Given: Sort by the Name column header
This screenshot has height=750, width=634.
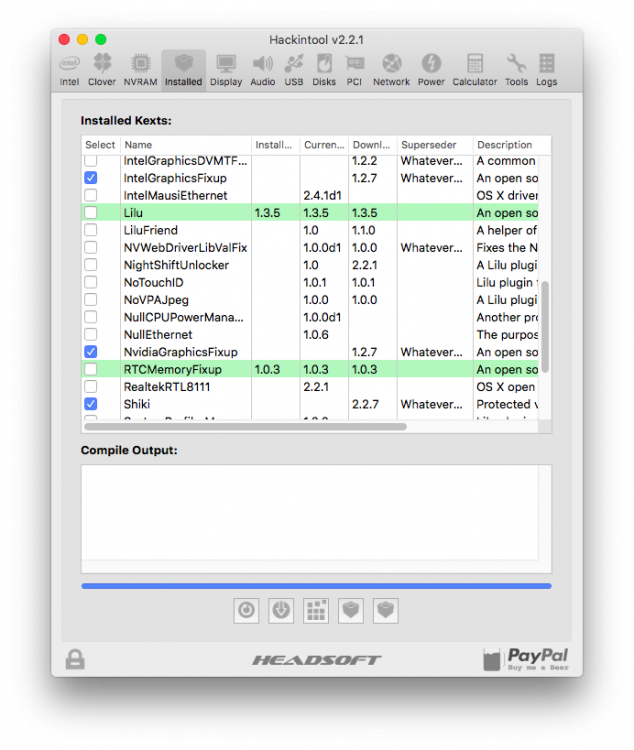Looking at the screenshot, I should pyautogui.click(x=186, y=145).
